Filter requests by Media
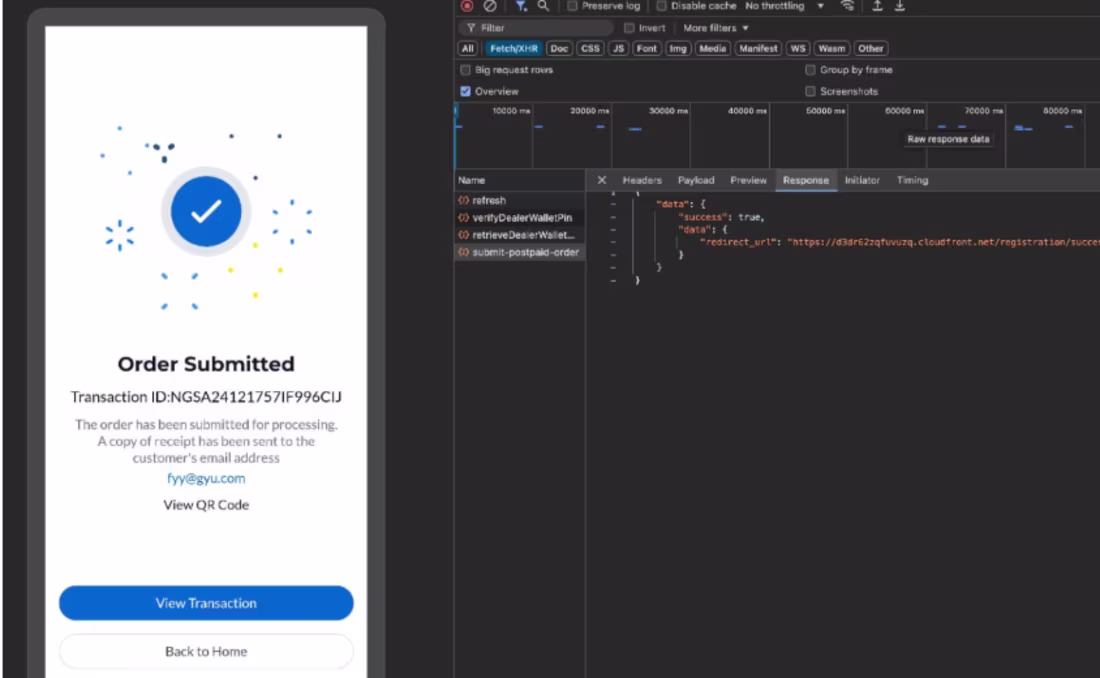Viewport: 1100px width, 678px height. point(712,48)
